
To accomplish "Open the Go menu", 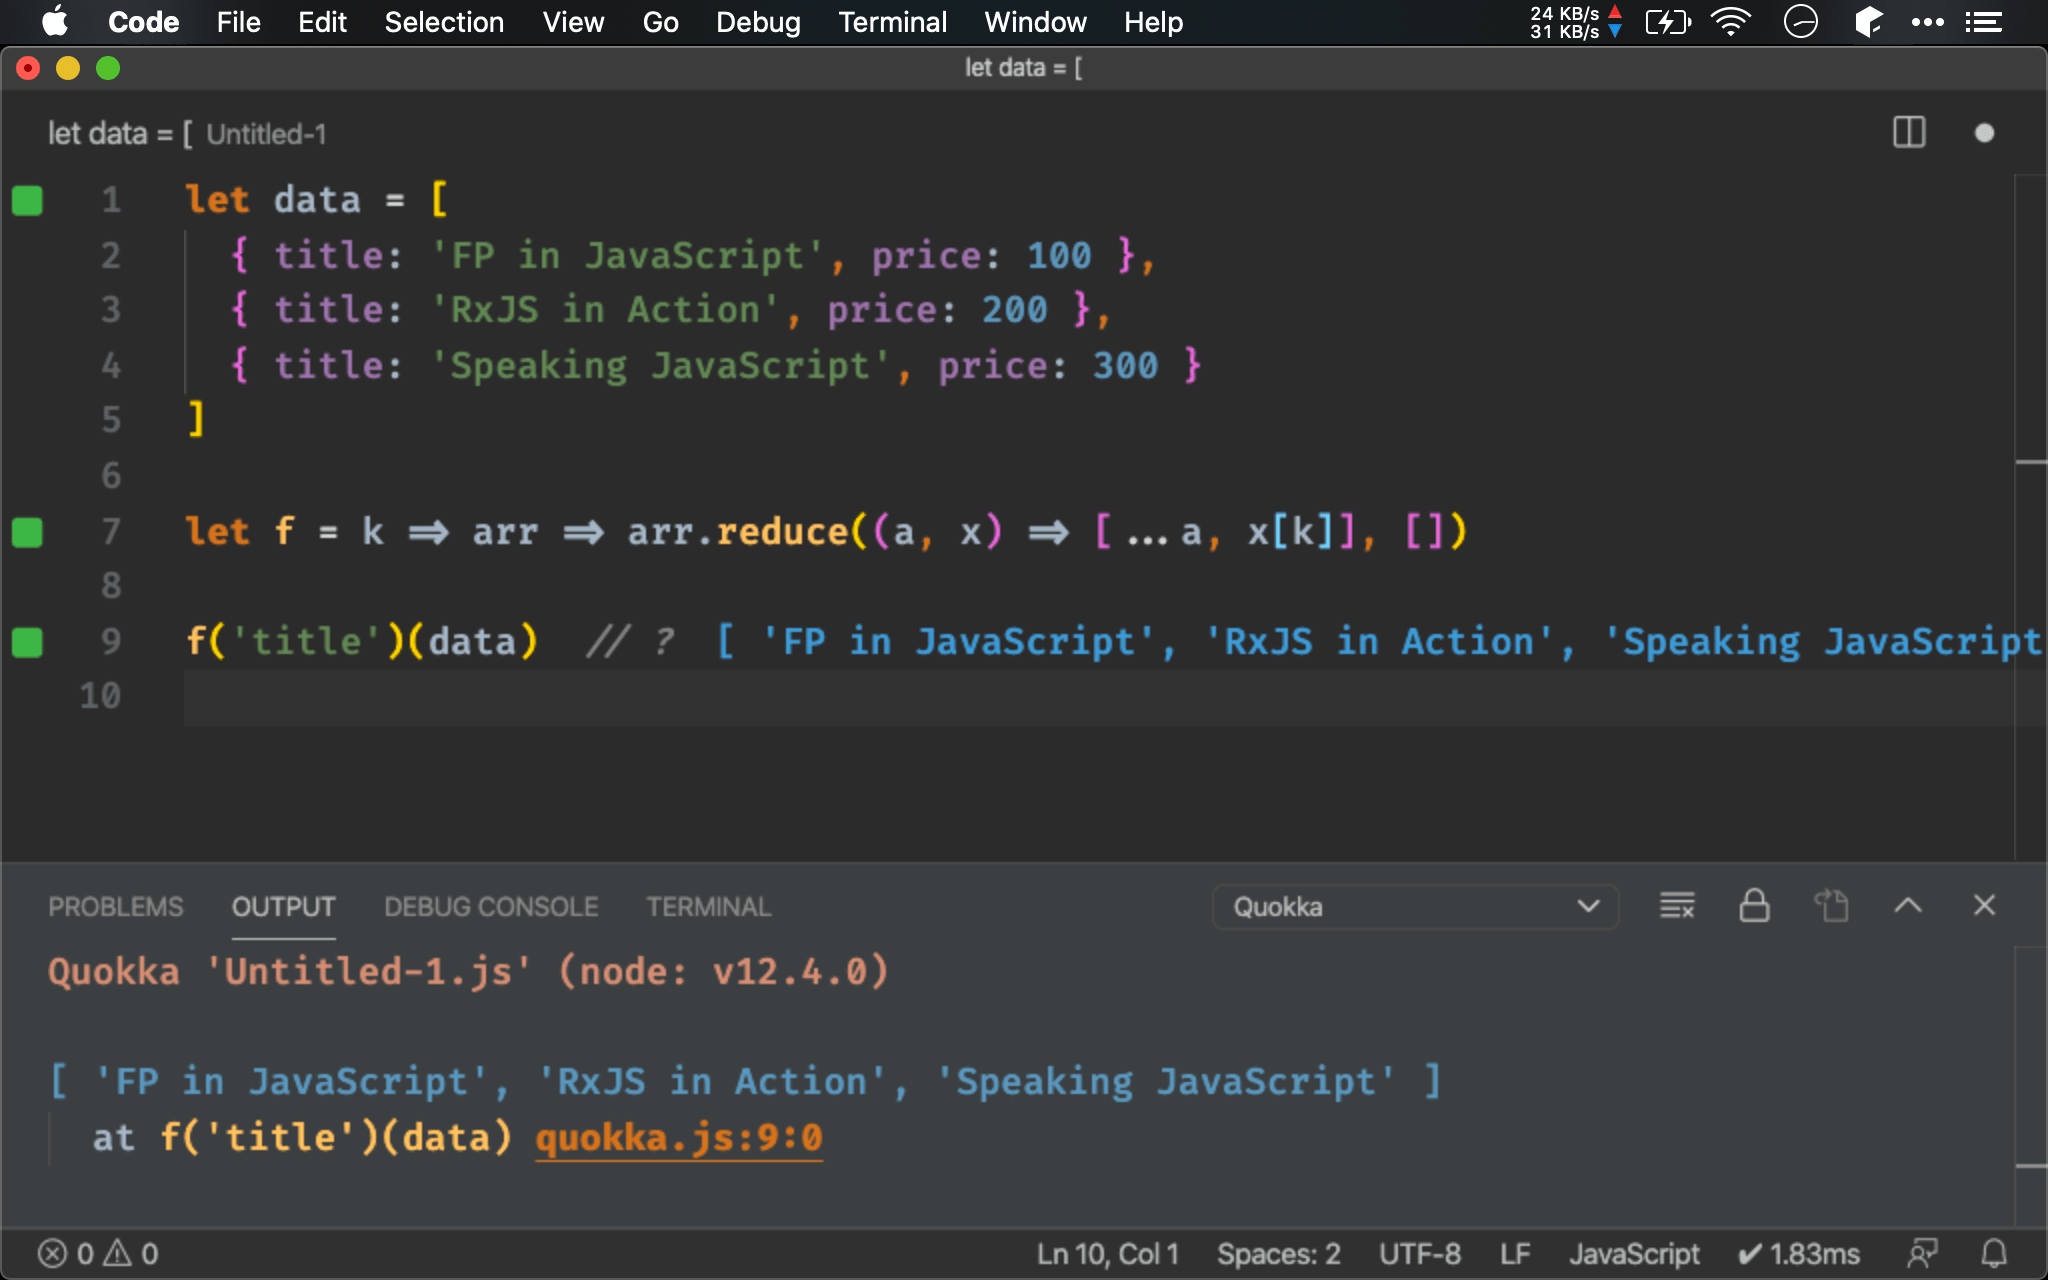I will [660, 22].
